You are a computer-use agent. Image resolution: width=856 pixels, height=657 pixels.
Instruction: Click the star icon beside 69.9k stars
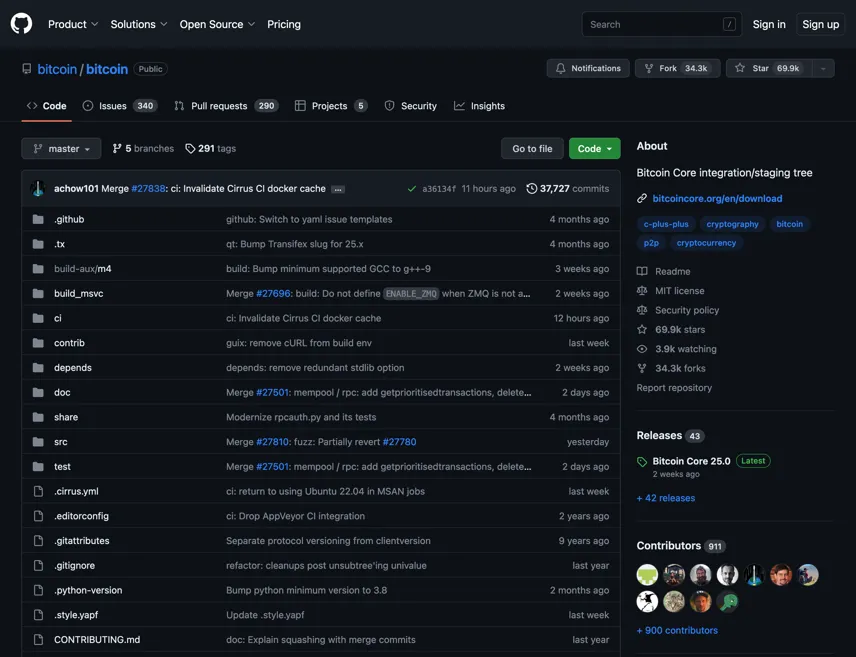642,329
